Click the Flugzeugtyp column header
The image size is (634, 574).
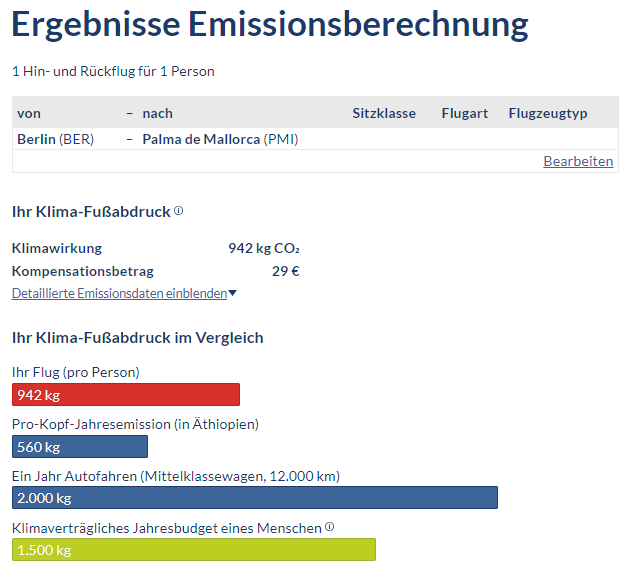tap(548, 113)
